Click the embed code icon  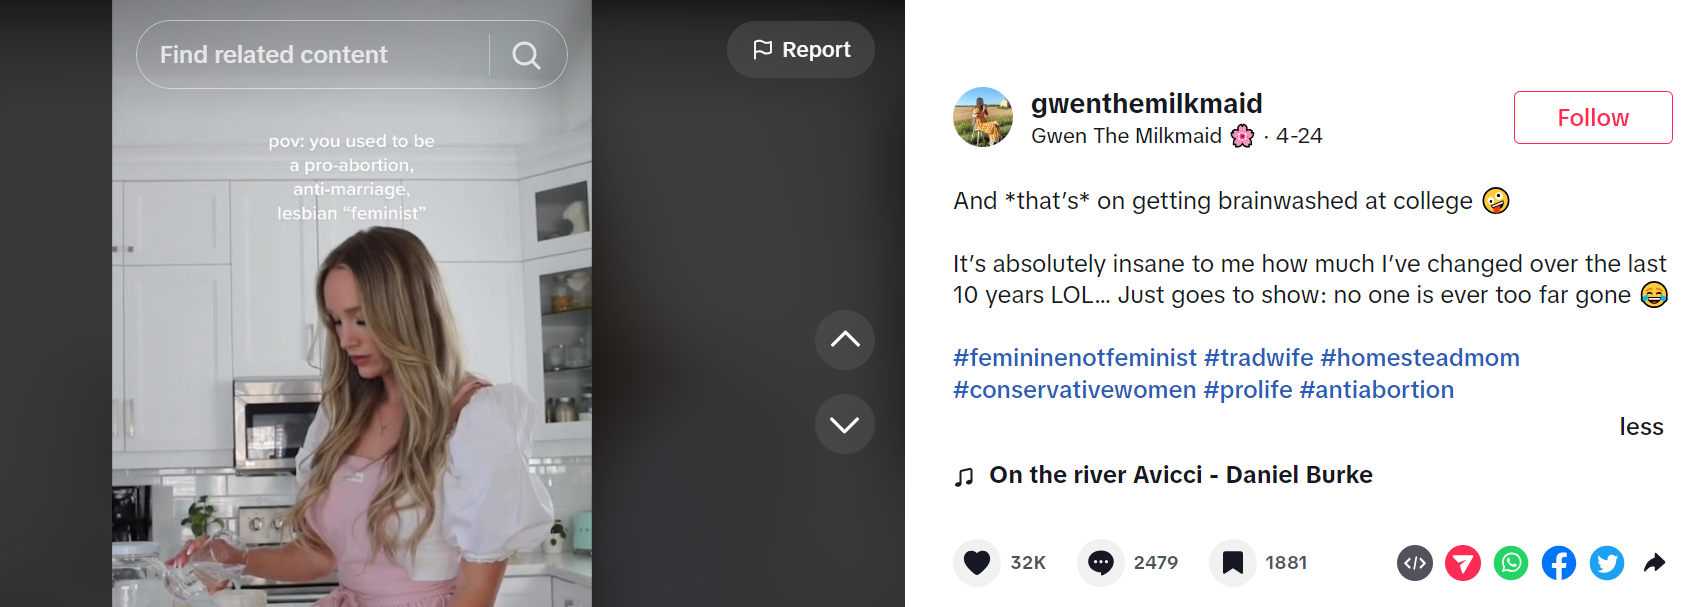[1414, 563]
